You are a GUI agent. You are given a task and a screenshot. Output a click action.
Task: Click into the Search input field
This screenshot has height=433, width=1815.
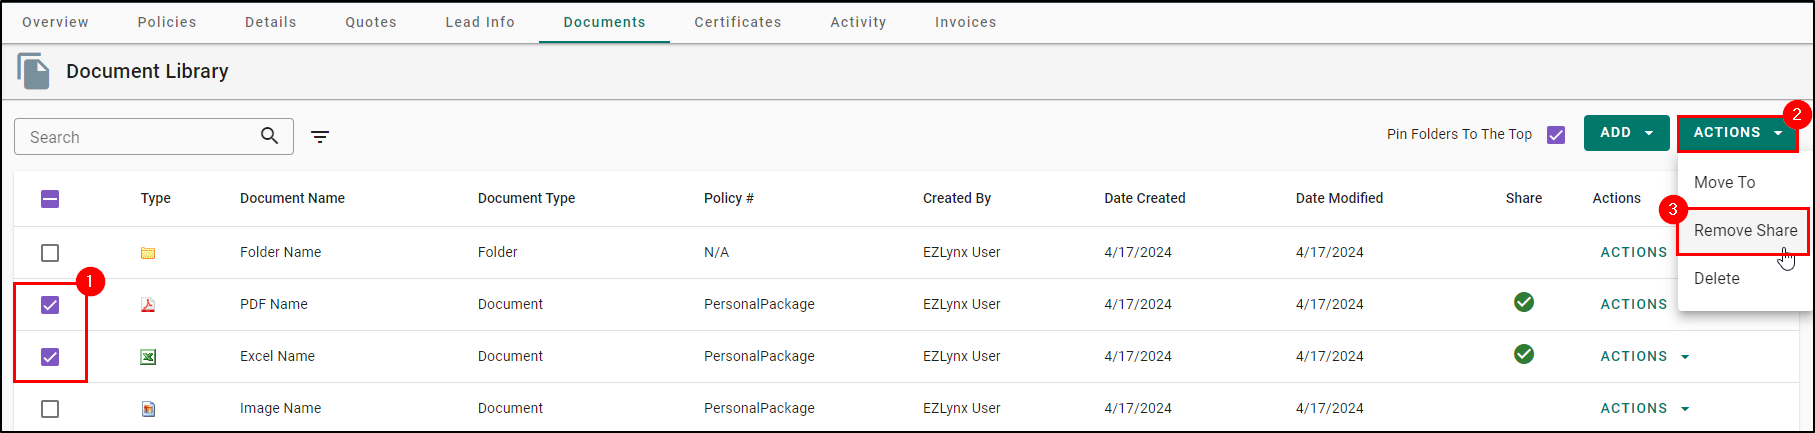[140, 137]
